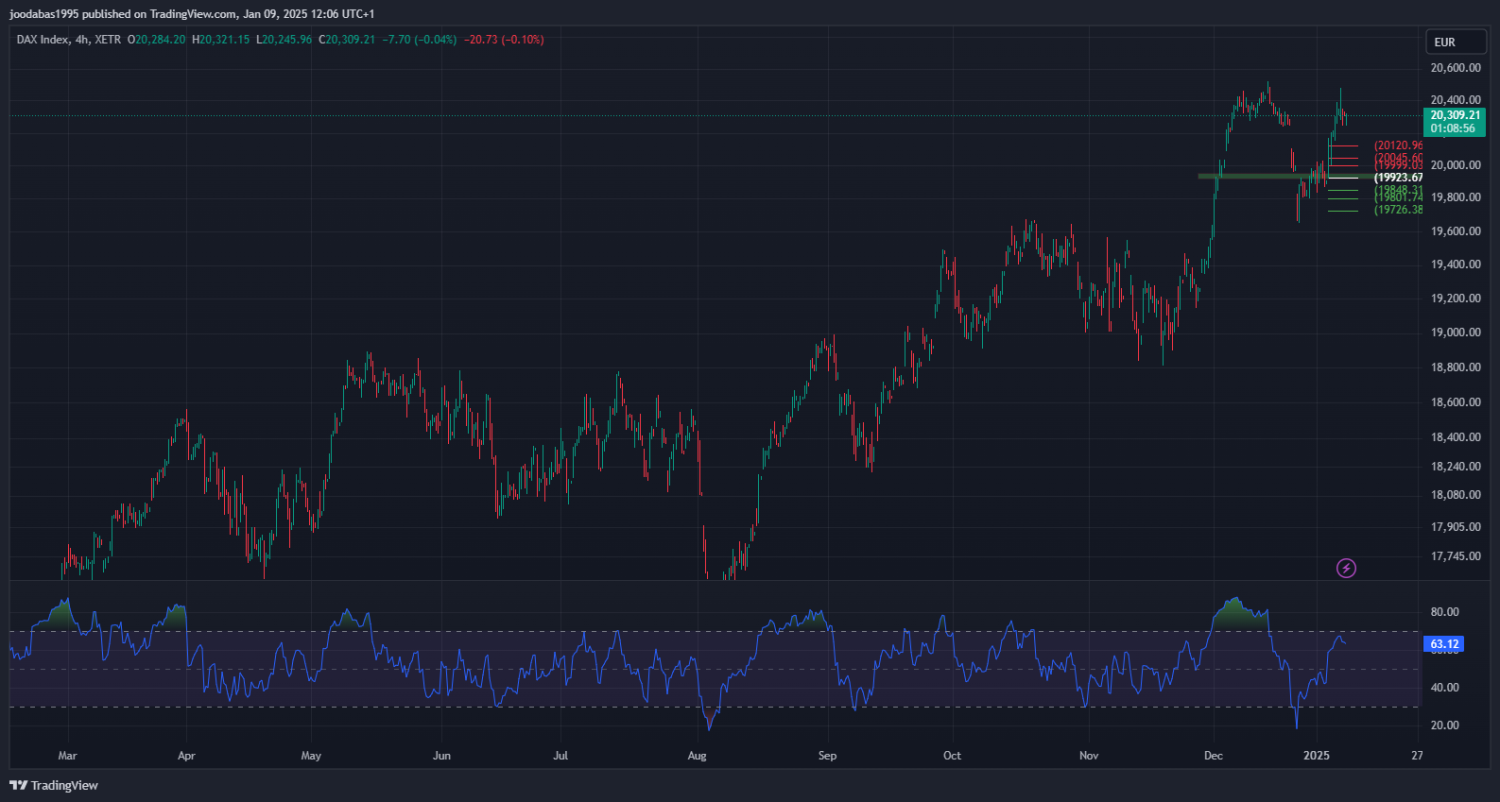Click the 2025 marker on time axis
Viewport: 1500px width, 802px height.
[1318, 755]
